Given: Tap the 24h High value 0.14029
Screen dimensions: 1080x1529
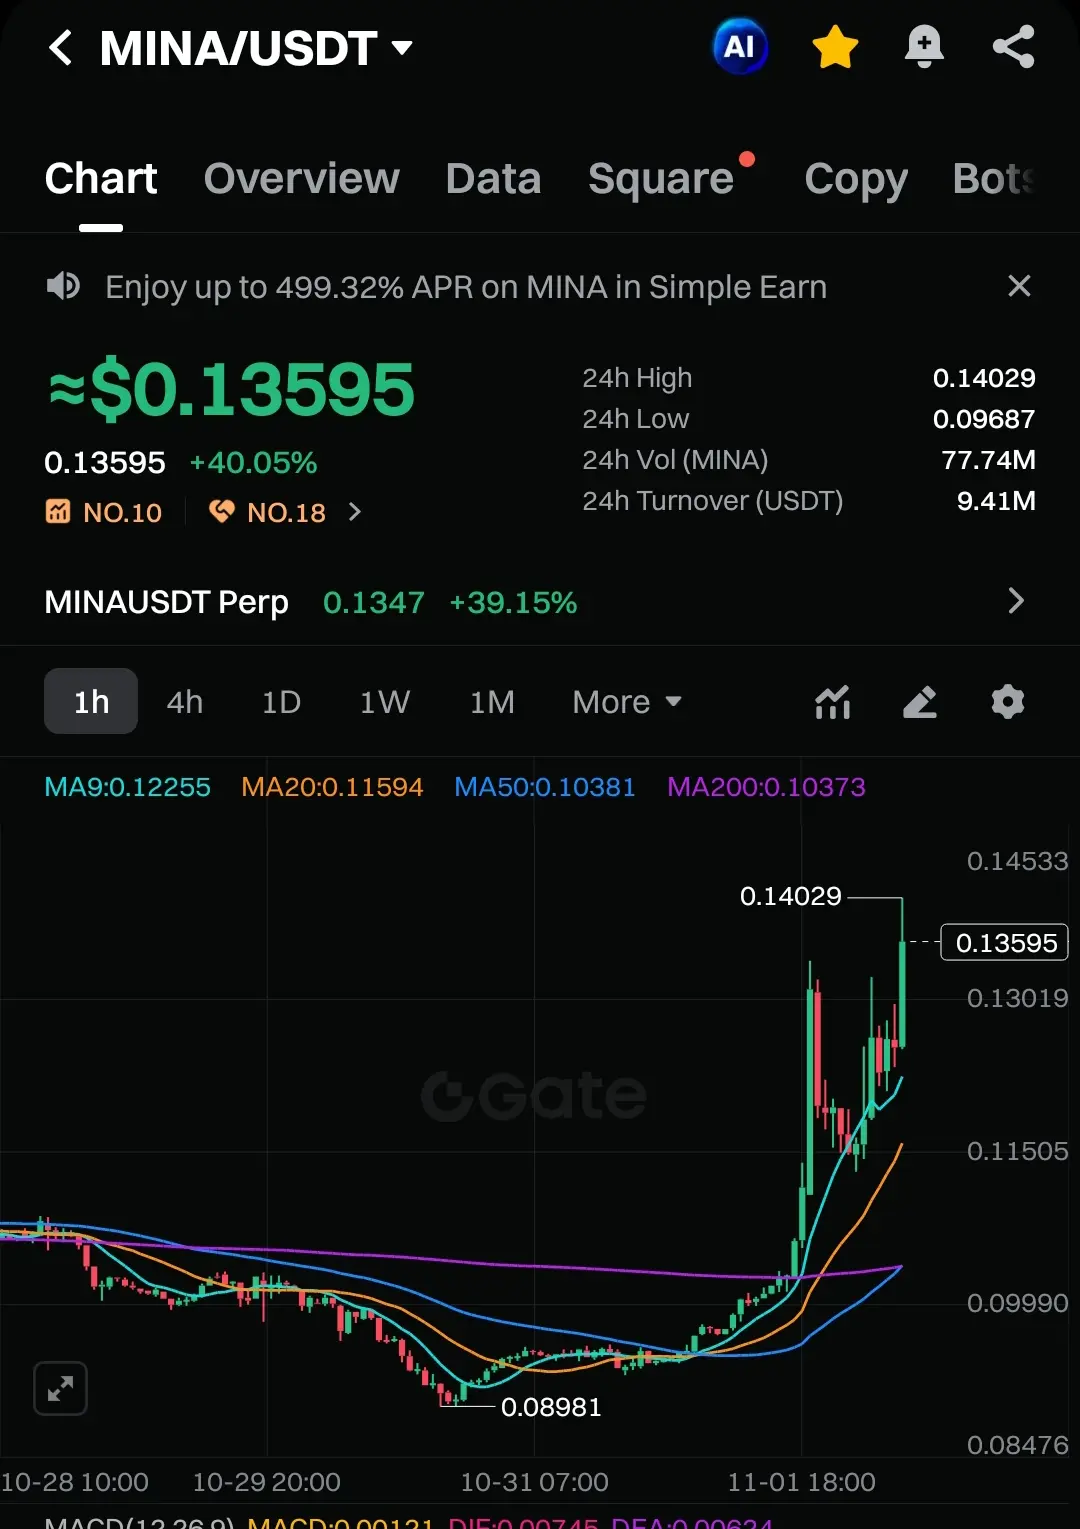Looking at the screenshot, I should click(984, 378).
